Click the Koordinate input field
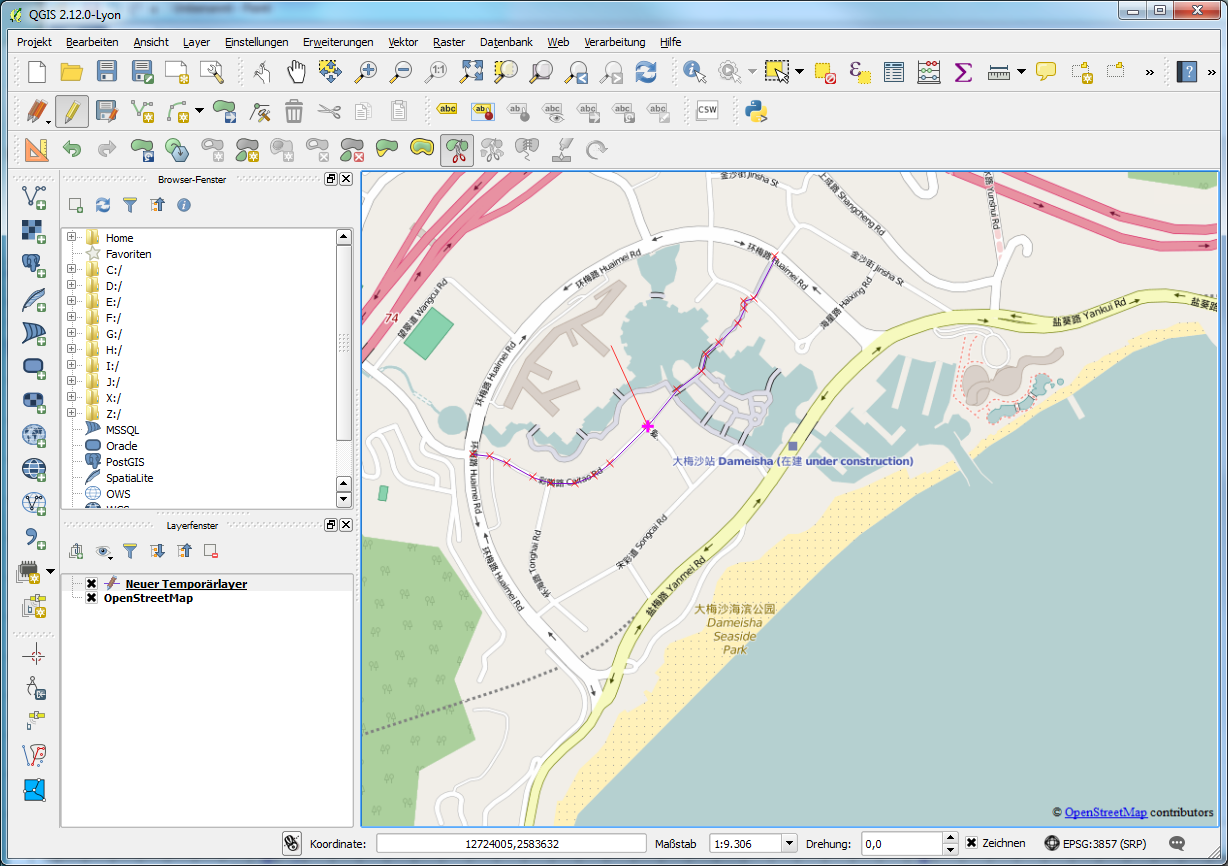Screen dimensions: 1228x866 511,843
